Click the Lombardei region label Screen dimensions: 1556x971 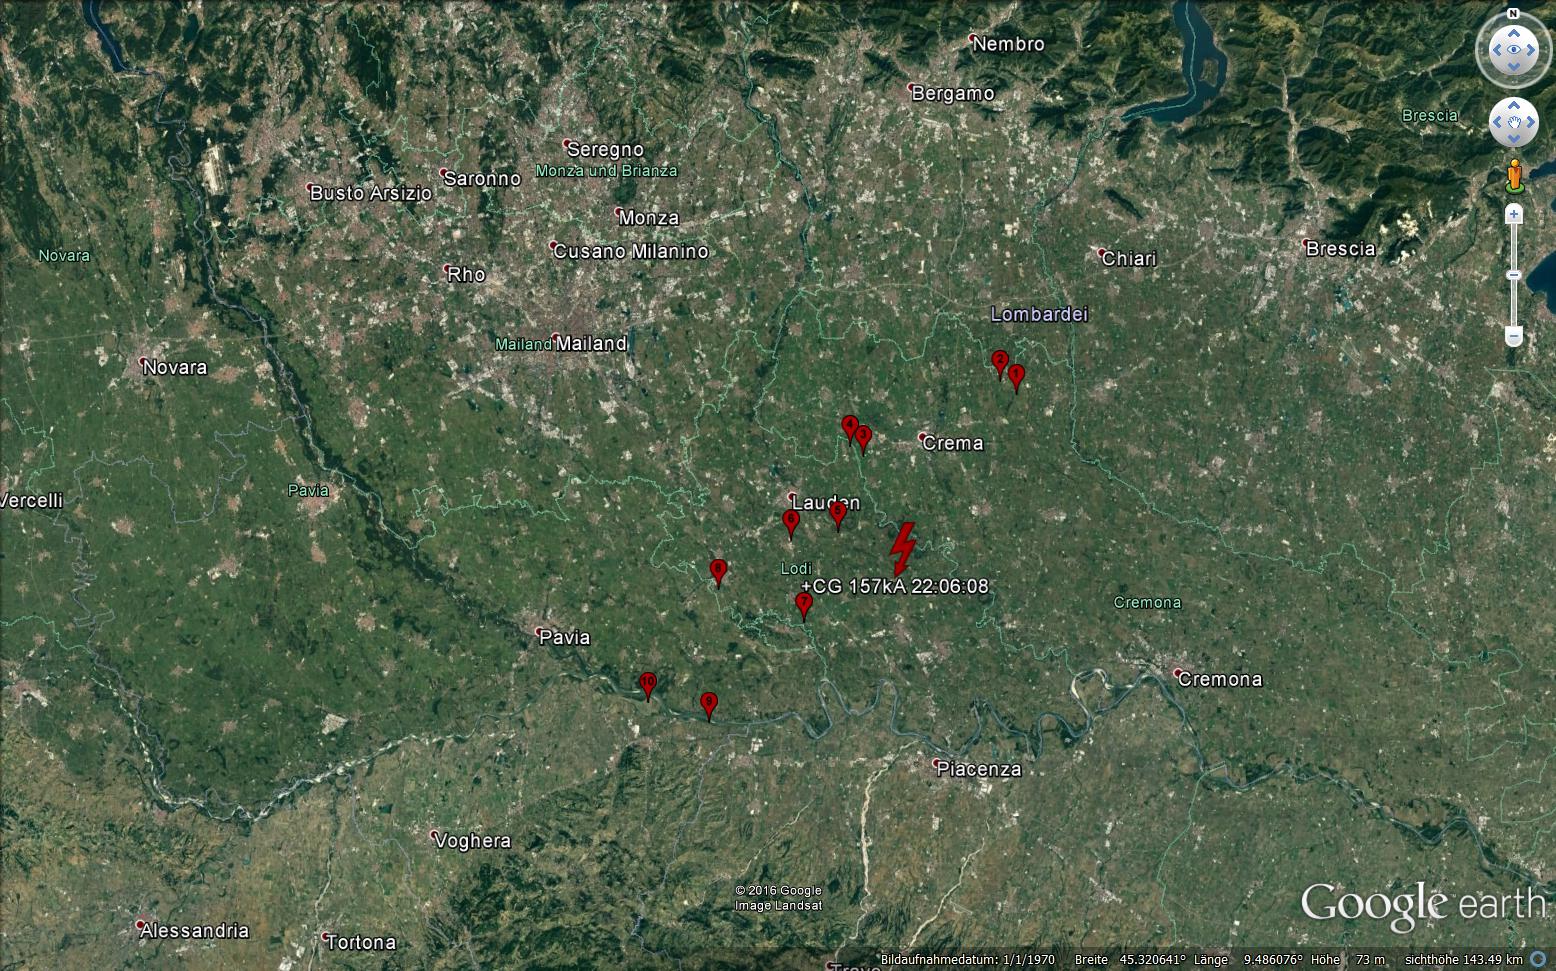(x=1039, y=314)
